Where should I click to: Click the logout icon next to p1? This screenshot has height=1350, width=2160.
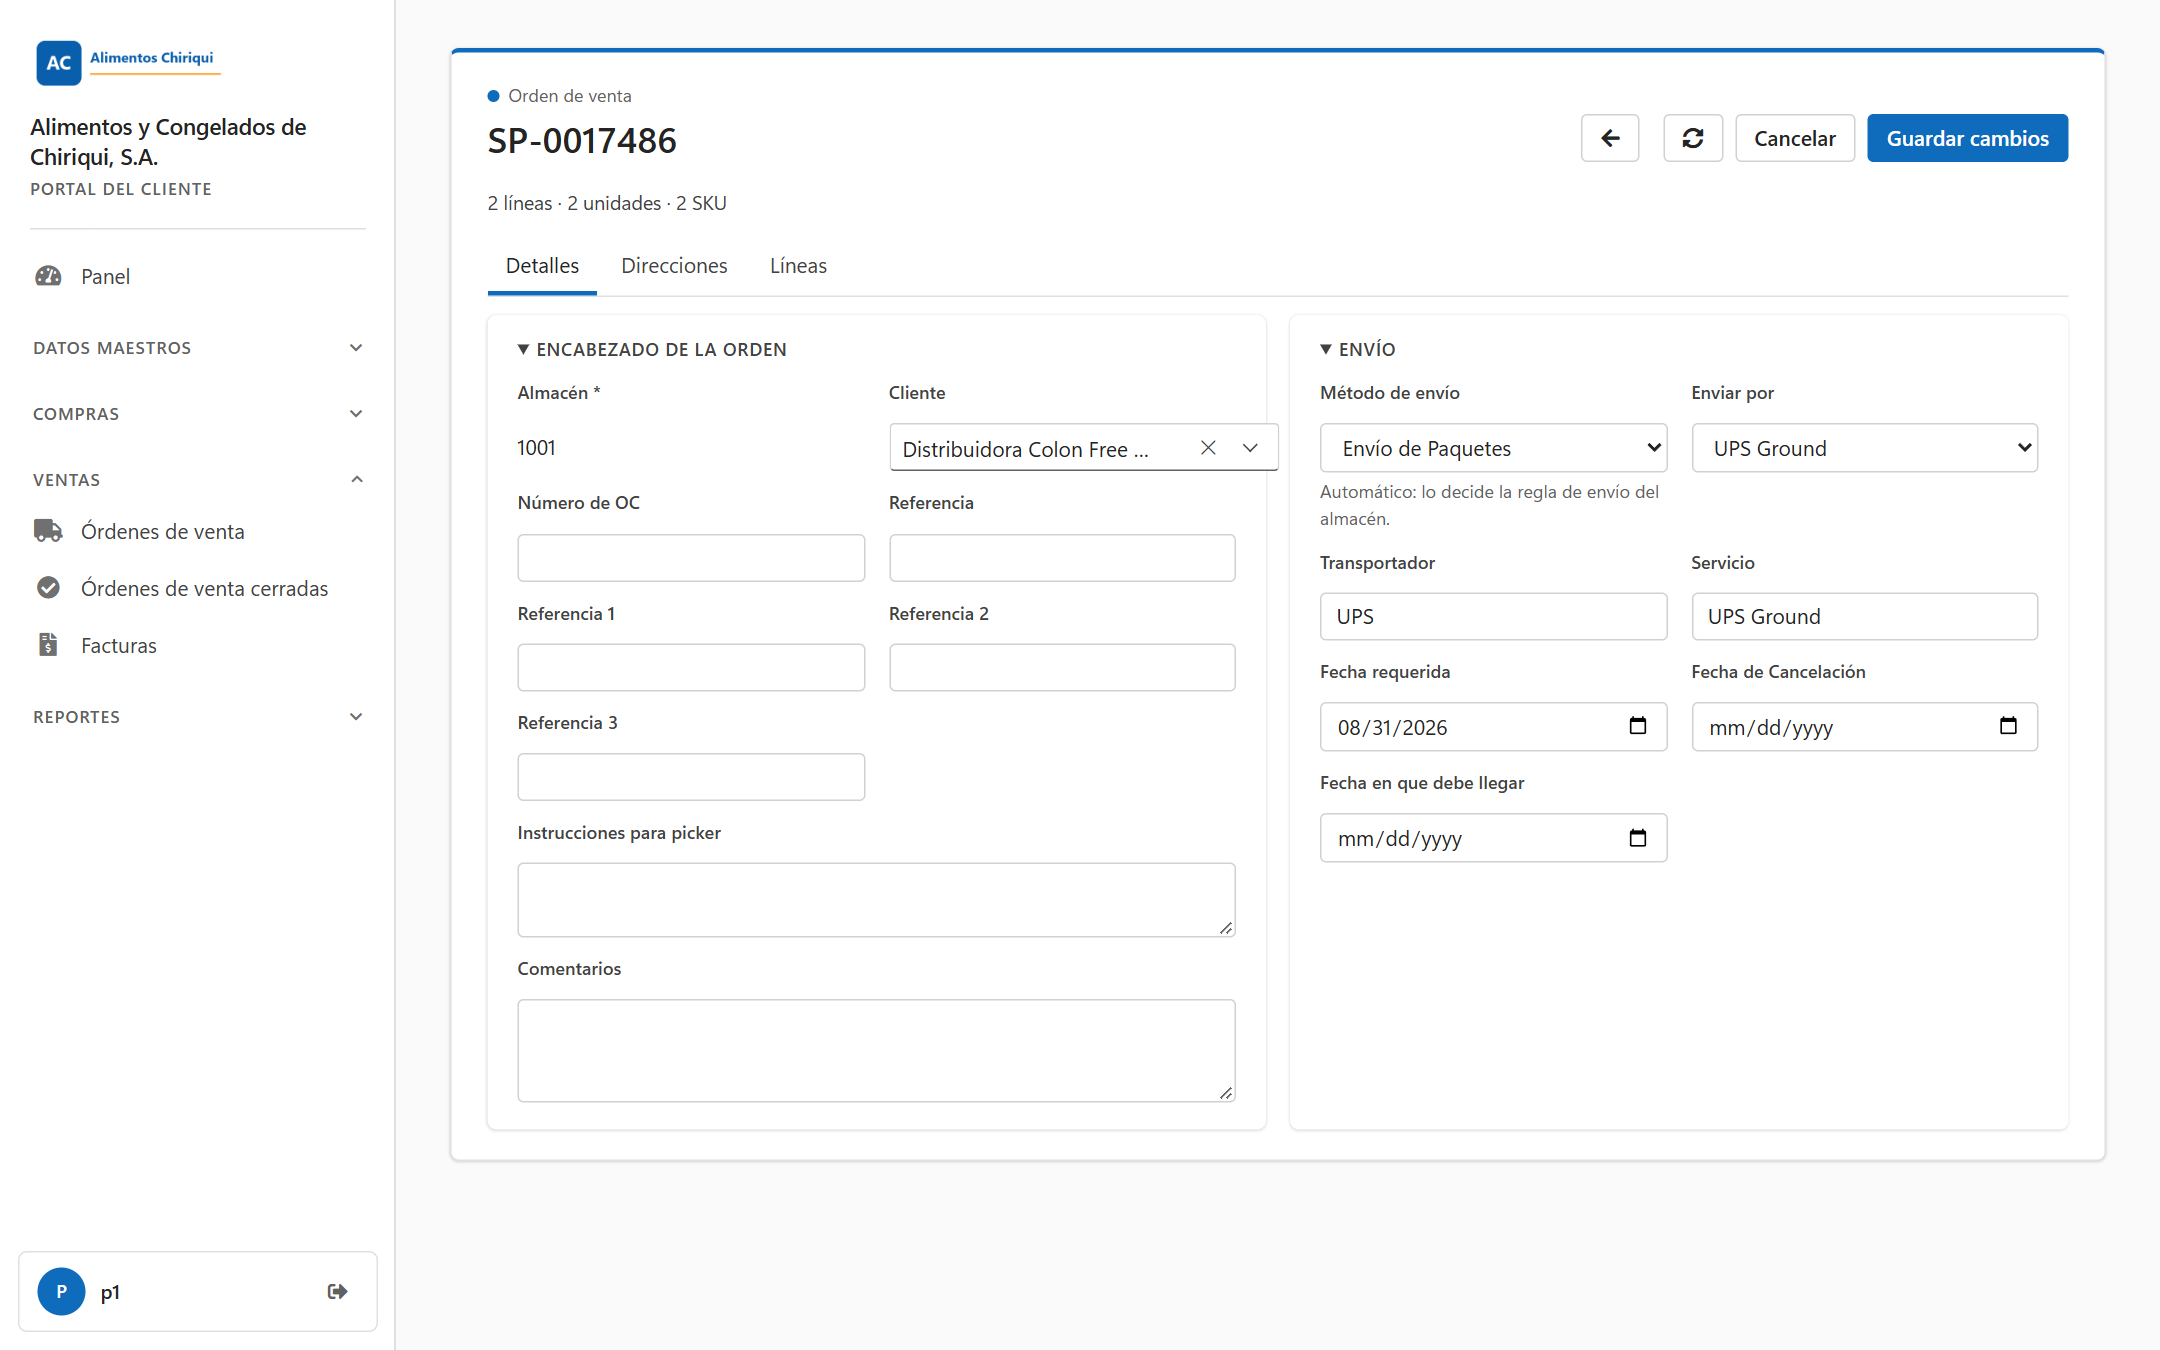tap(338, 1291)
